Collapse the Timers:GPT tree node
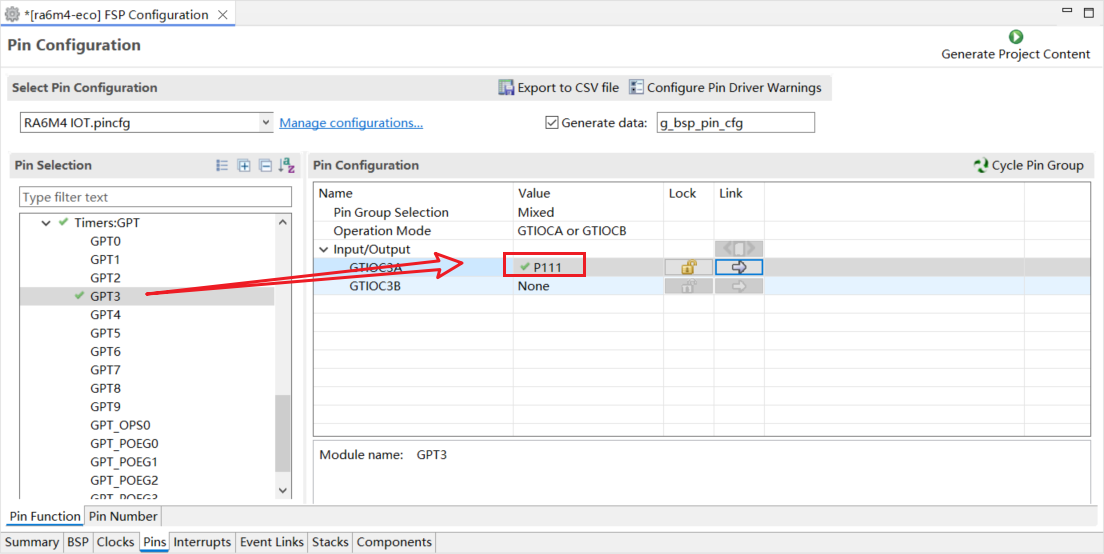Viewport: 1104px width, 554px height. click(46, 222)
